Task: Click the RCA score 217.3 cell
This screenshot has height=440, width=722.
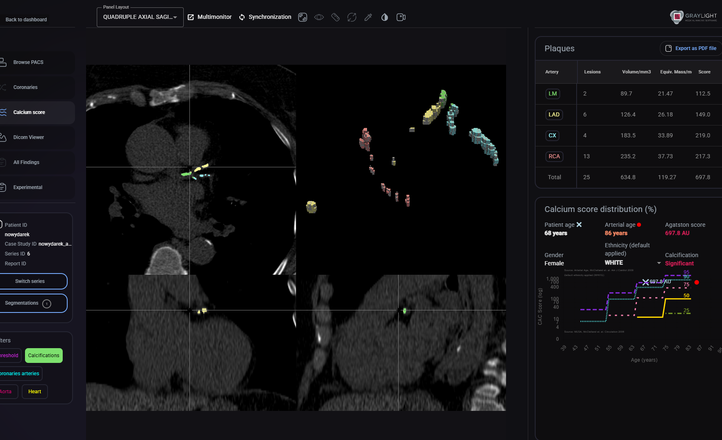Action: click(x=703, y=156)
